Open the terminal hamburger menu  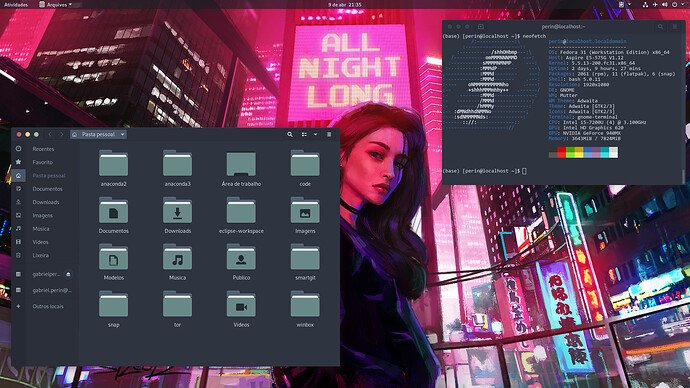tap(675, 26)
